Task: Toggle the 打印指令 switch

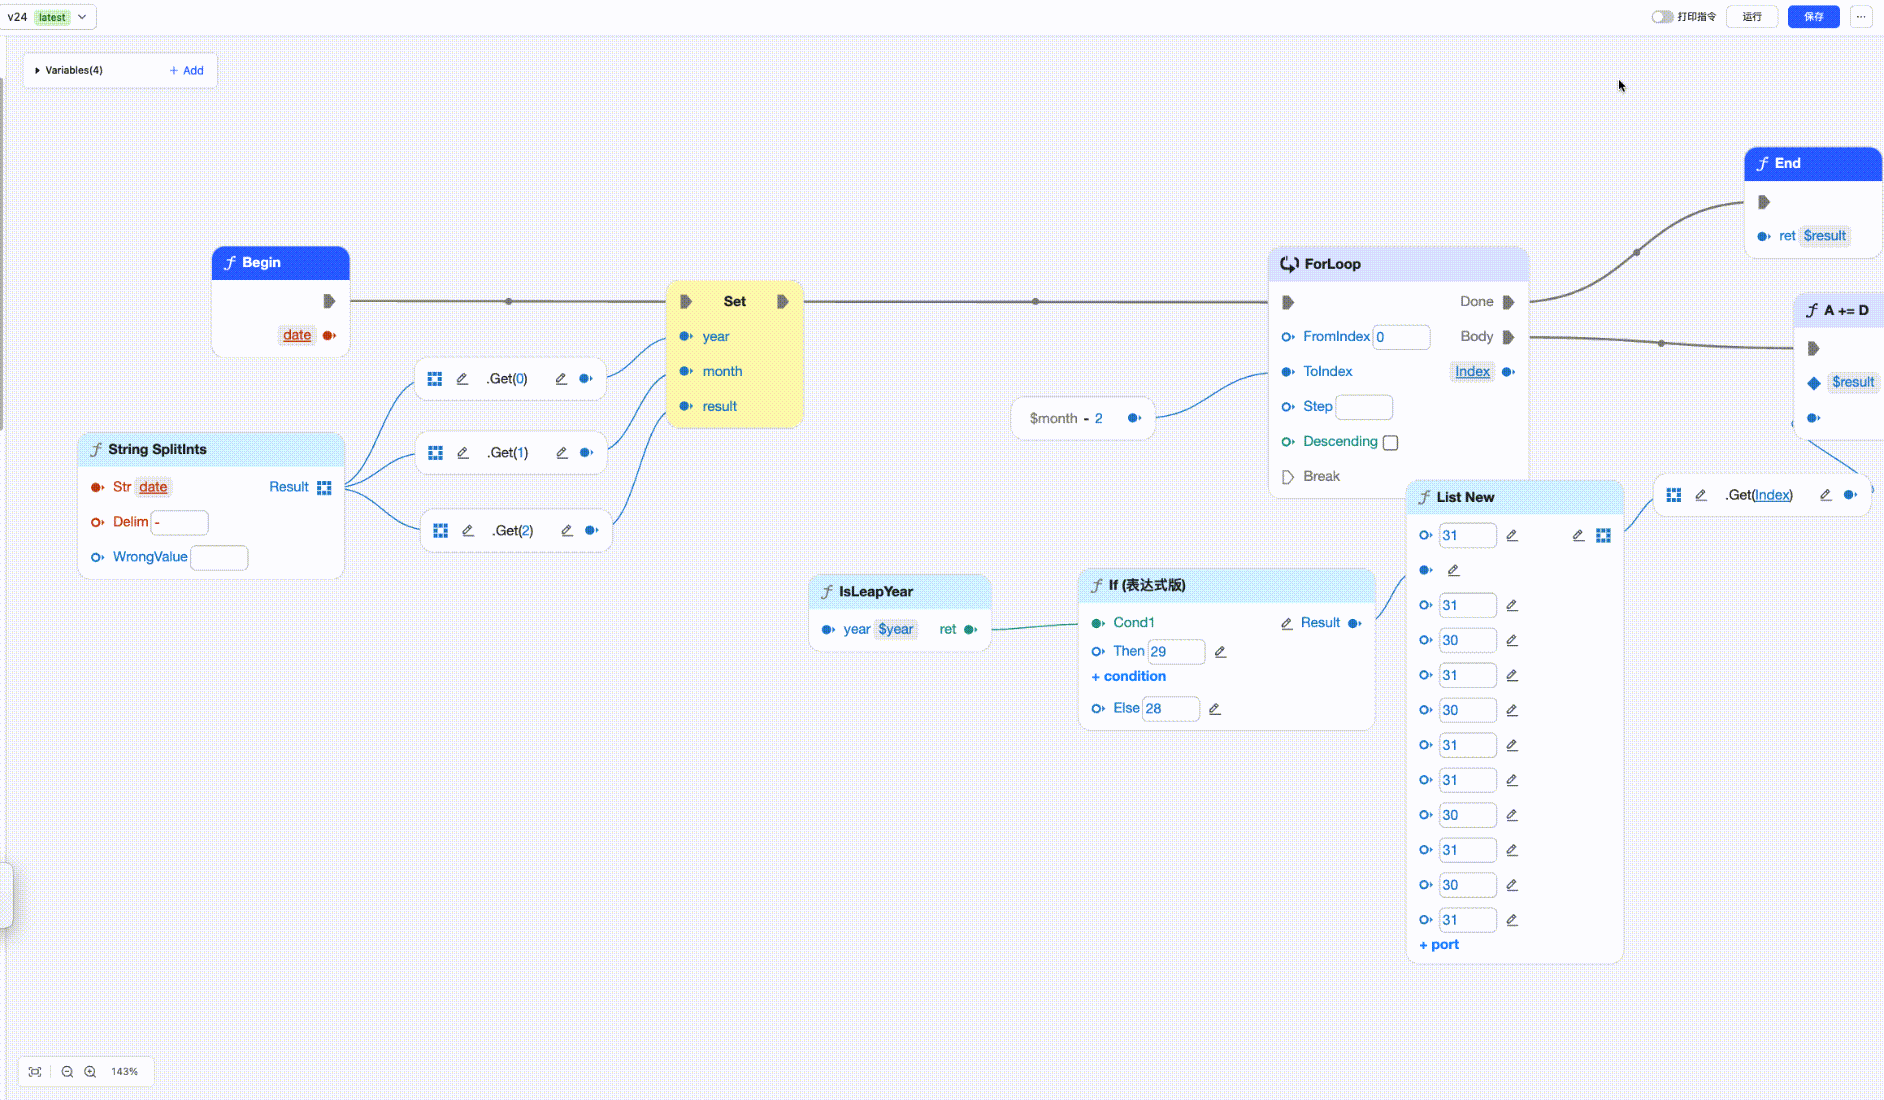Action: 1662,17
